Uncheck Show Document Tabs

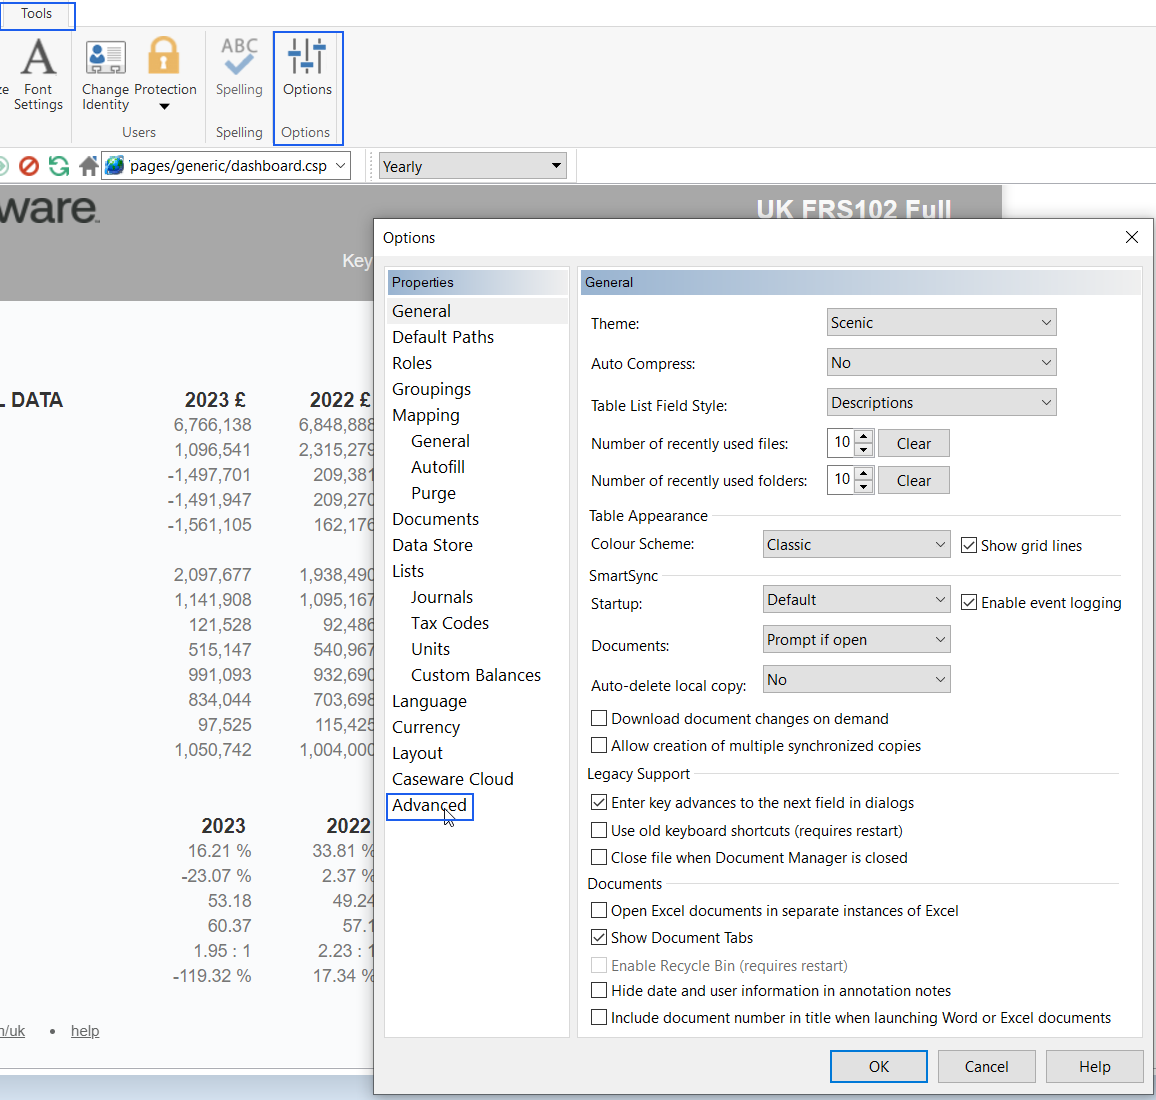tap(599, 937)
